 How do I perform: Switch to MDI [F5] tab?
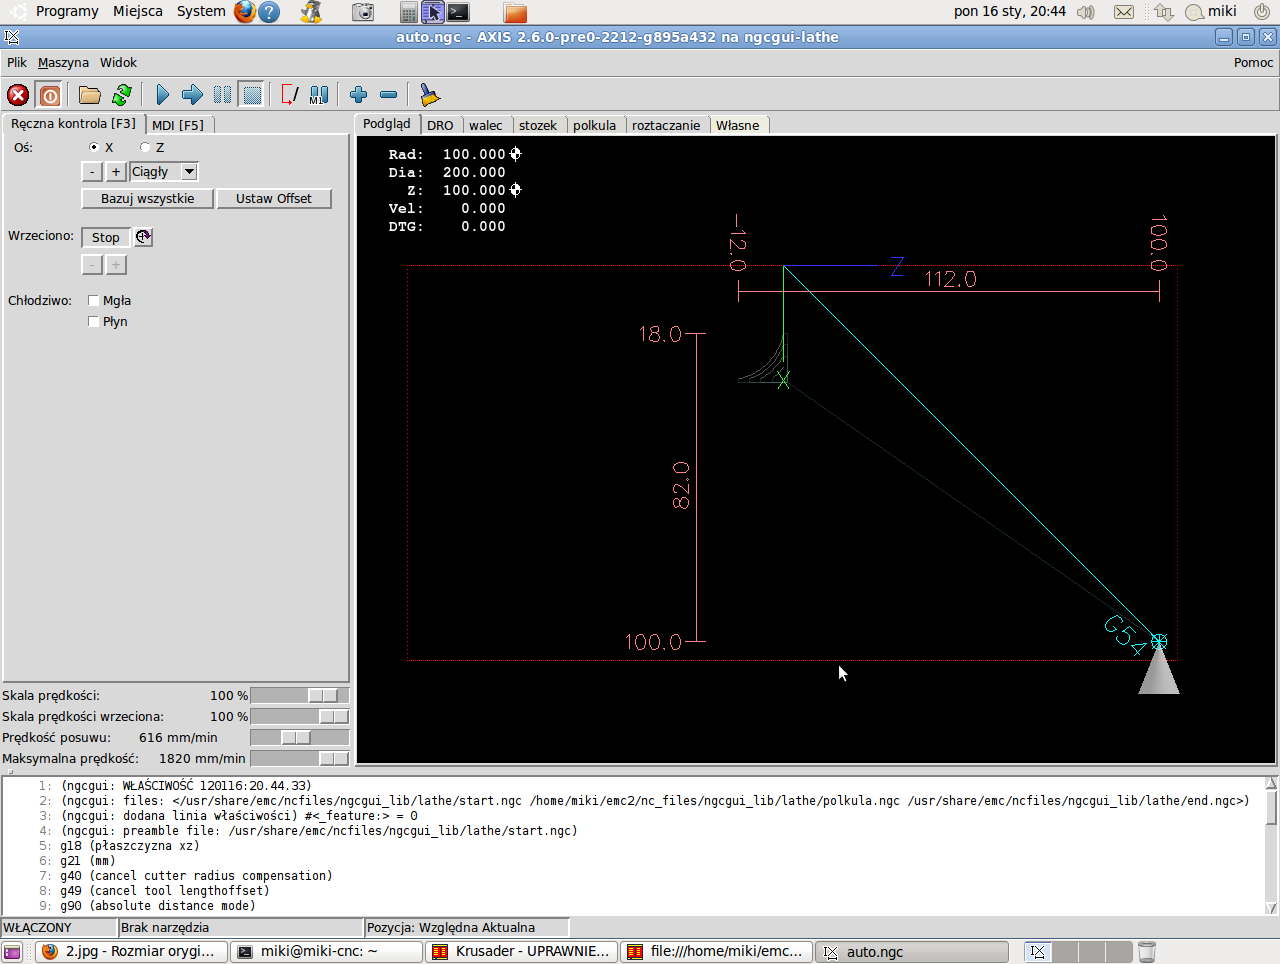[x=178, y=125]
